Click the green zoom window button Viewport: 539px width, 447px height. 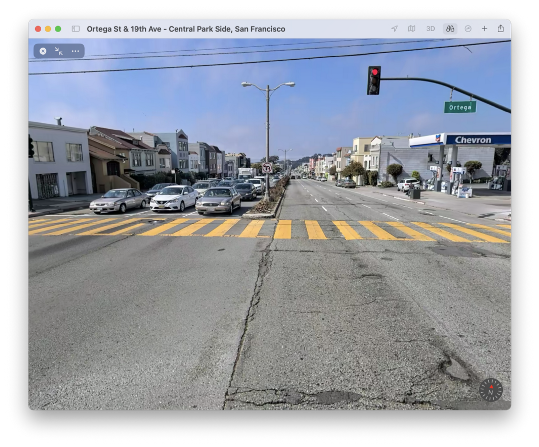point(58,29)
